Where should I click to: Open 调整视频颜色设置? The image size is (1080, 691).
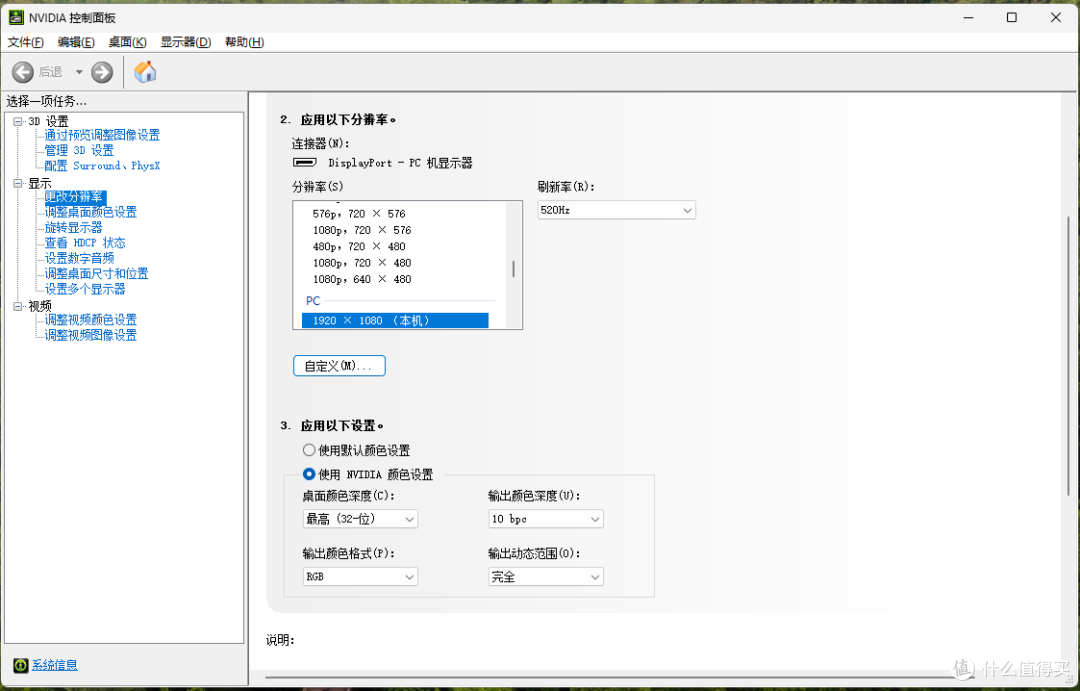[x=91, y=320]
